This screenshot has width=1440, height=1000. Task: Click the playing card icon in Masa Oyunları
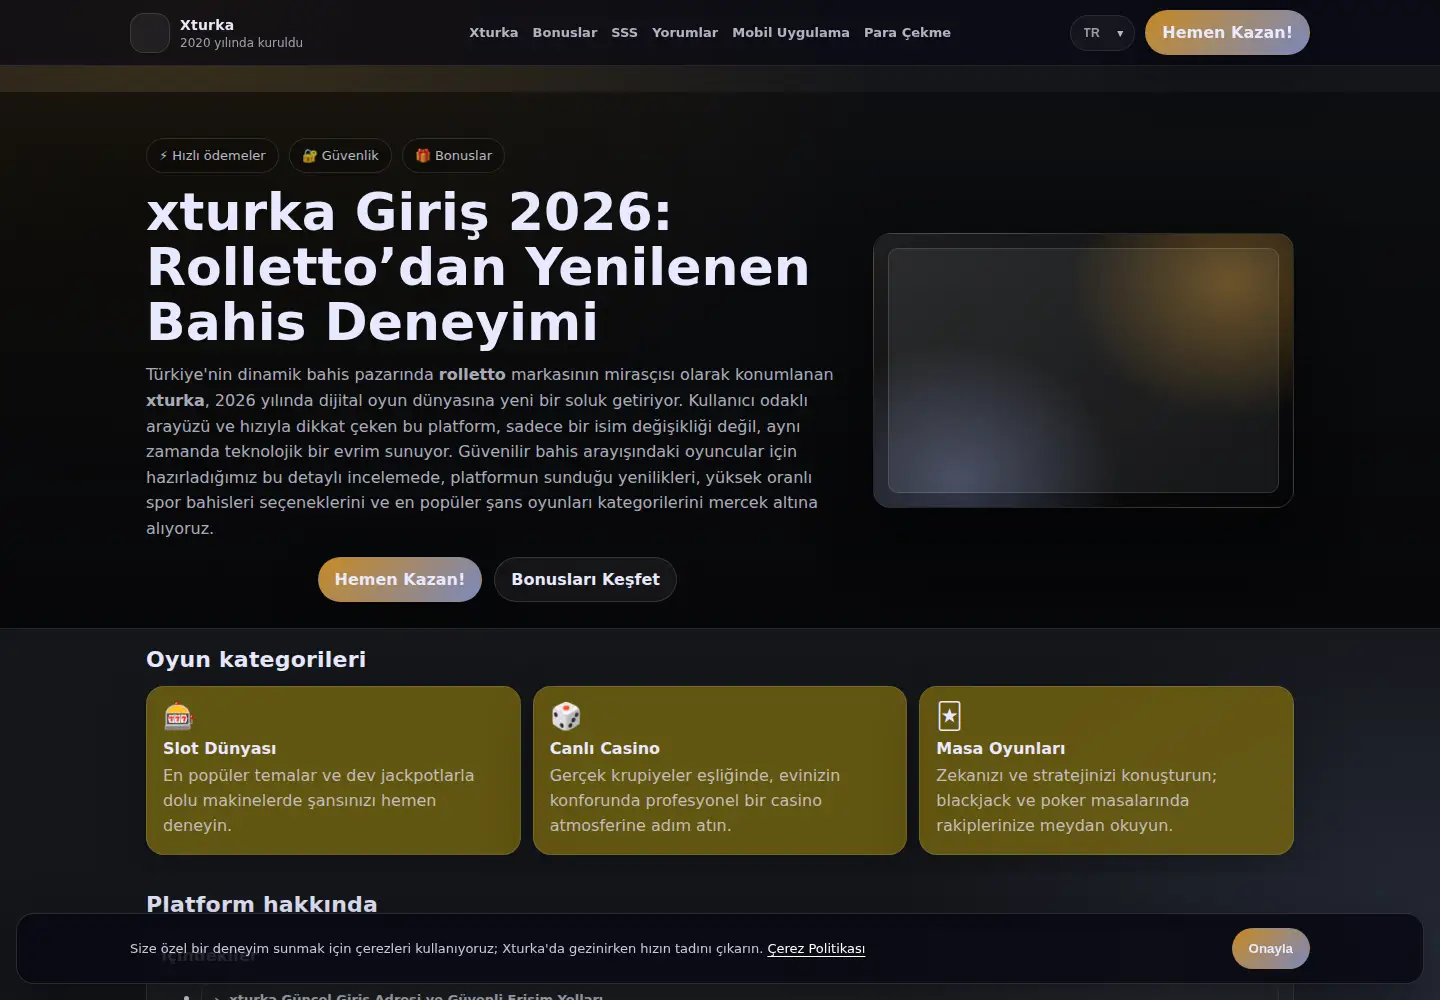950,716
